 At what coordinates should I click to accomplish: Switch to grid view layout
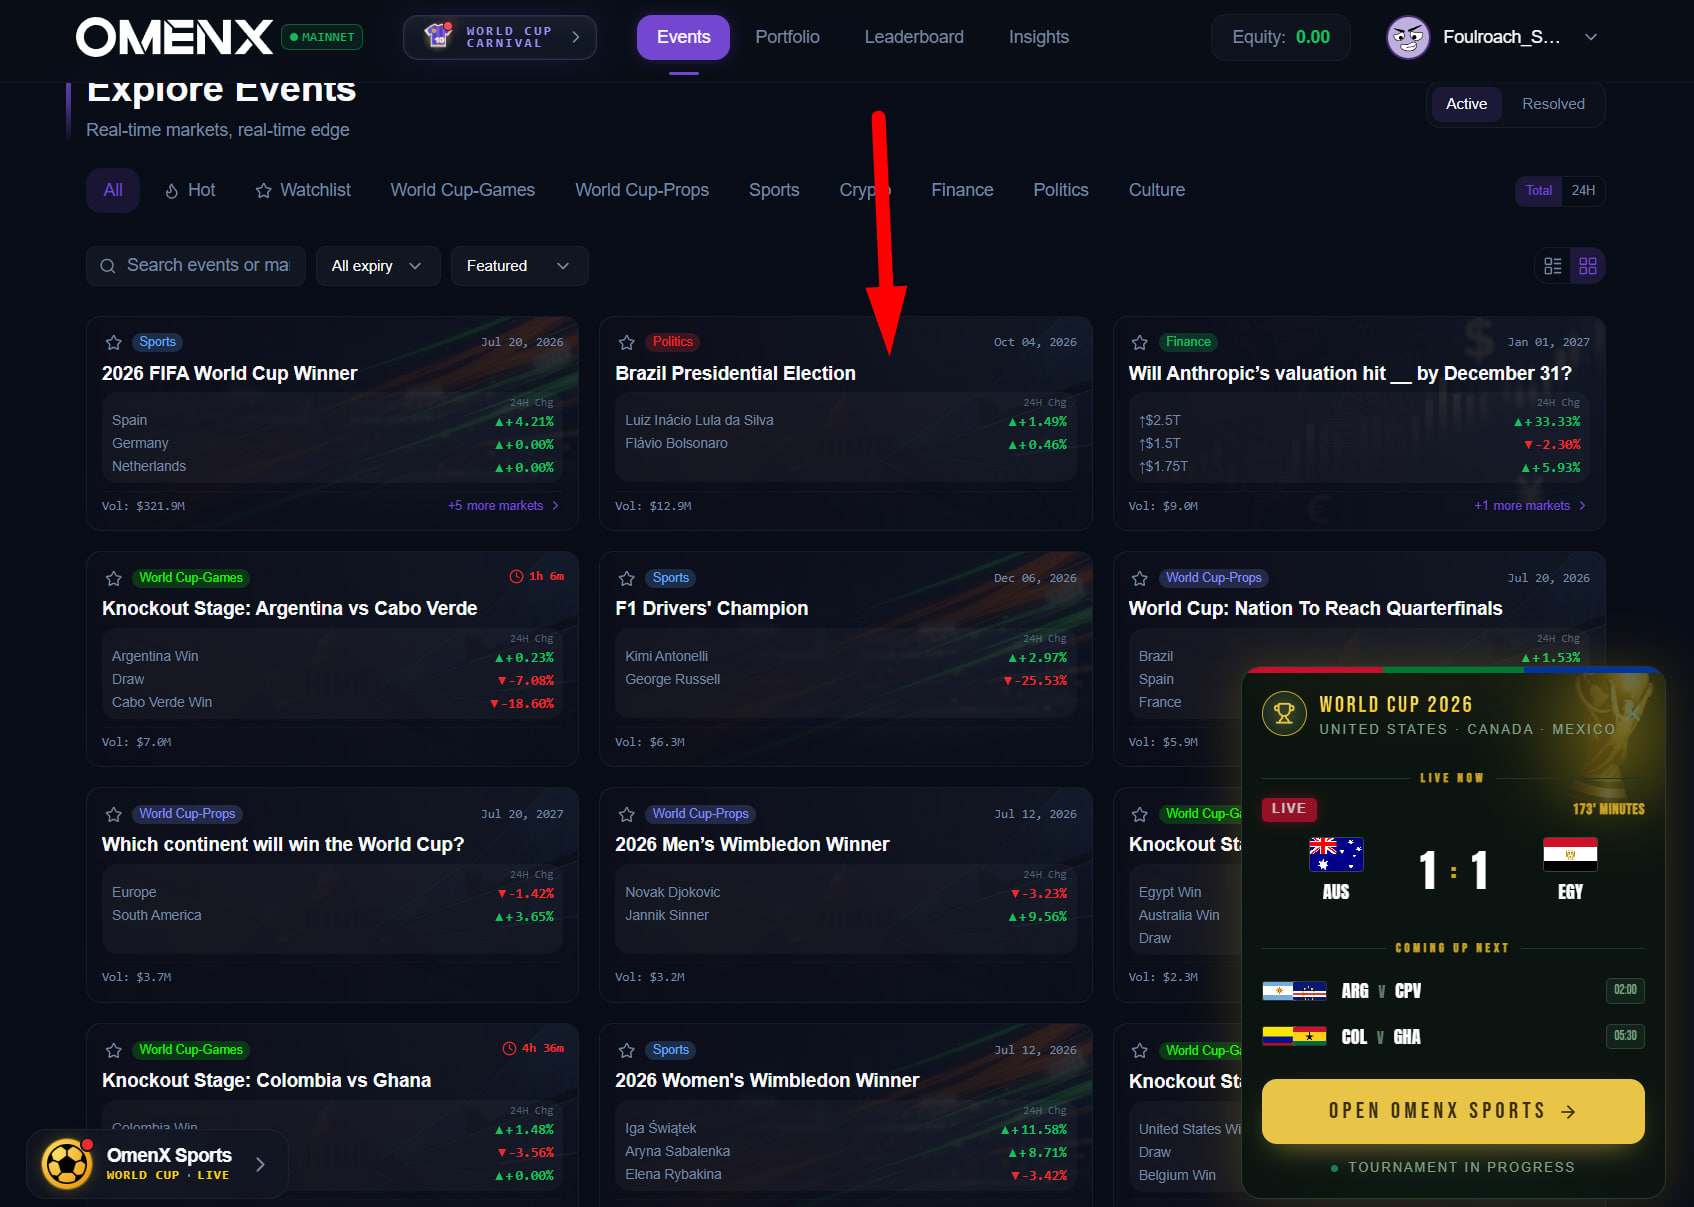pyautogui.click(x=1588, y=266)
